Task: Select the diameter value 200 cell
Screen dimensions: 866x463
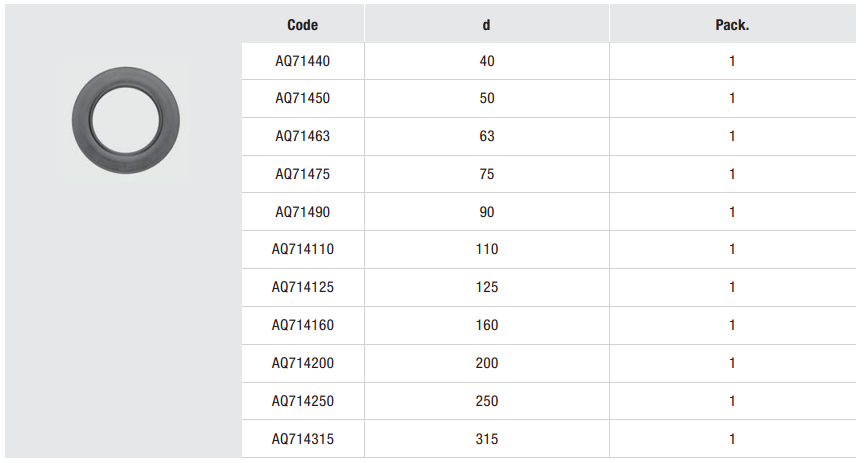Action: [487, 363]
